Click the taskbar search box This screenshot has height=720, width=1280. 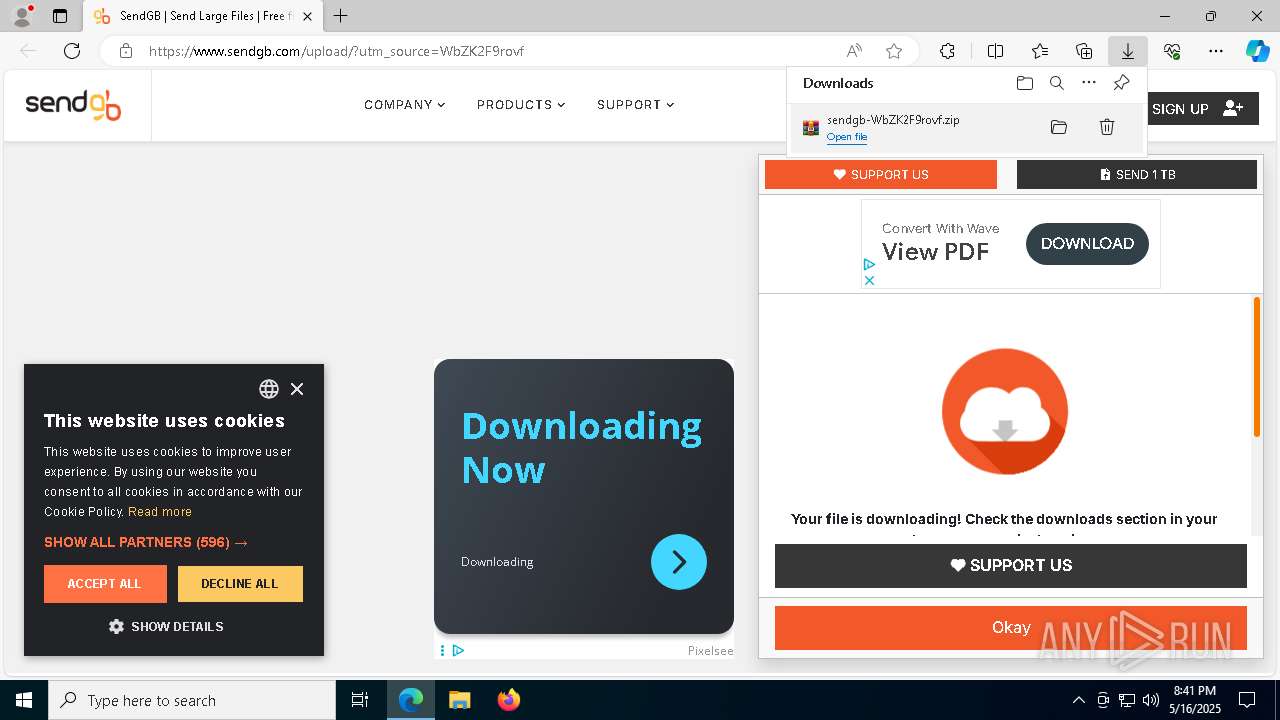[192, 701]
